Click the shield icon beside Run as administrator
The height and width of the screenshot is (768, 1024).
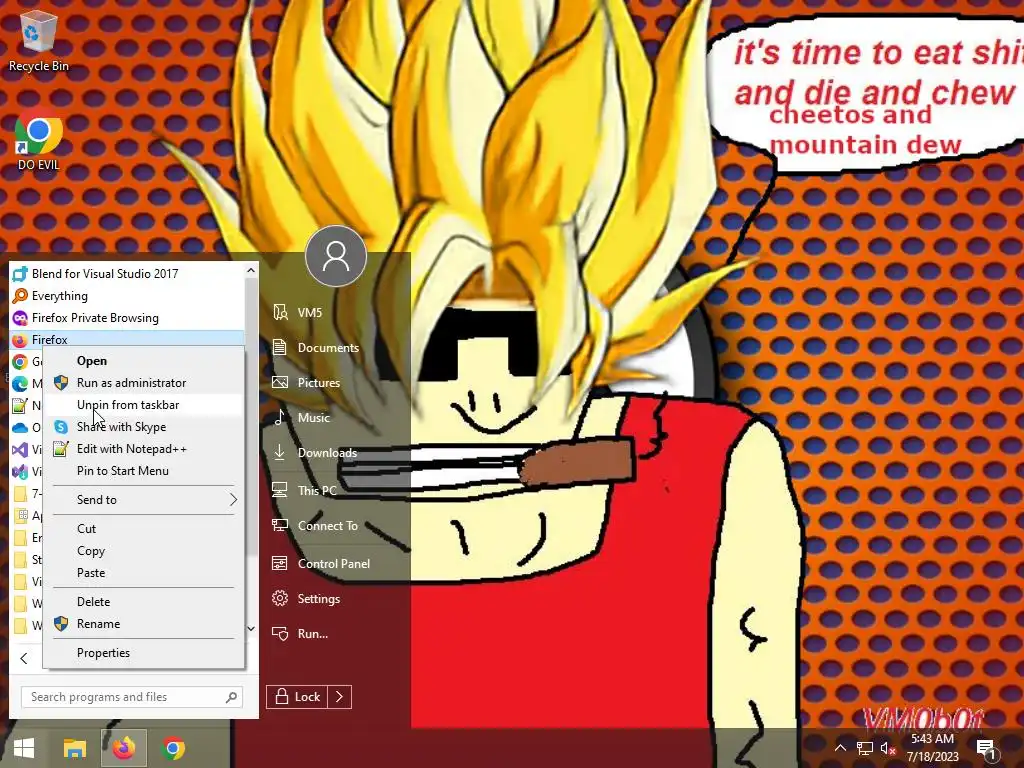click(61, 383)
